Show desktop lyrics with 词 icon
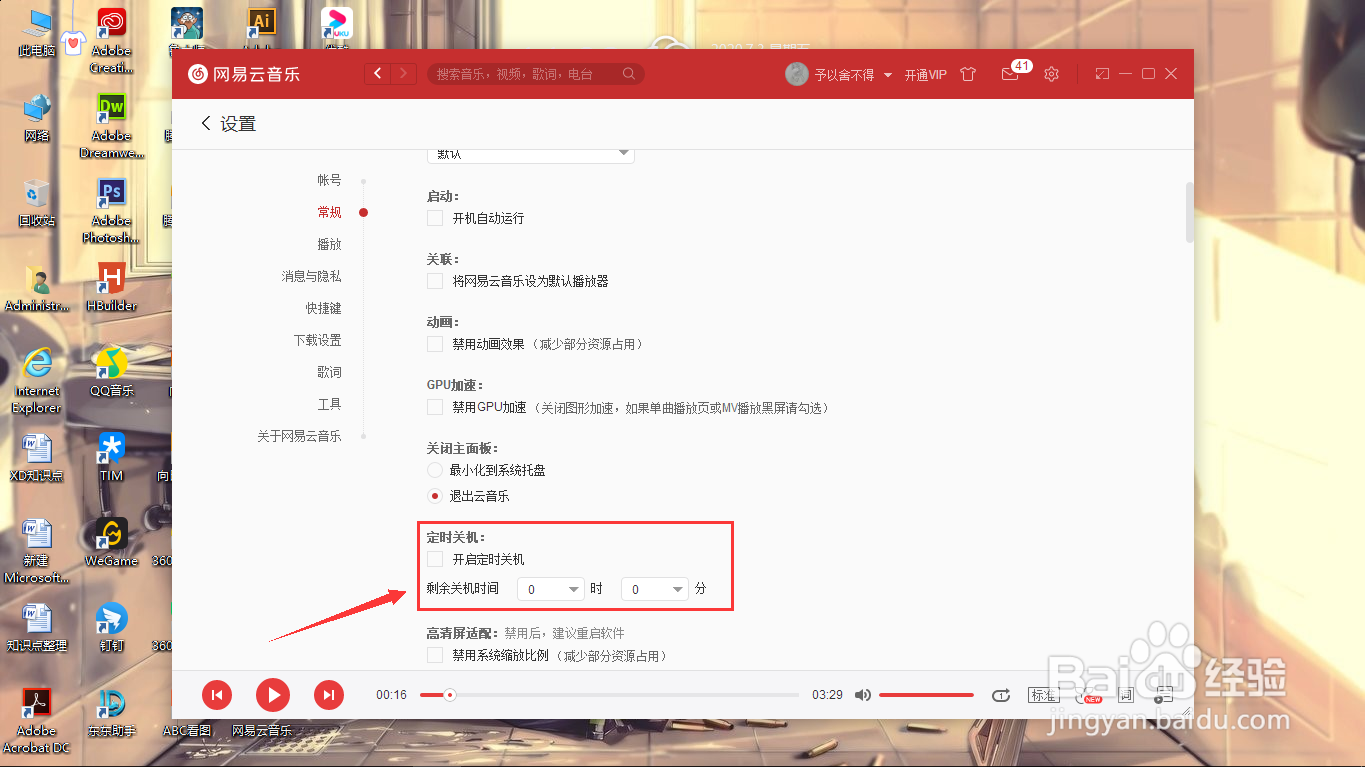The height and width of the screenshot is (767, 1365). click(1126, 695)
